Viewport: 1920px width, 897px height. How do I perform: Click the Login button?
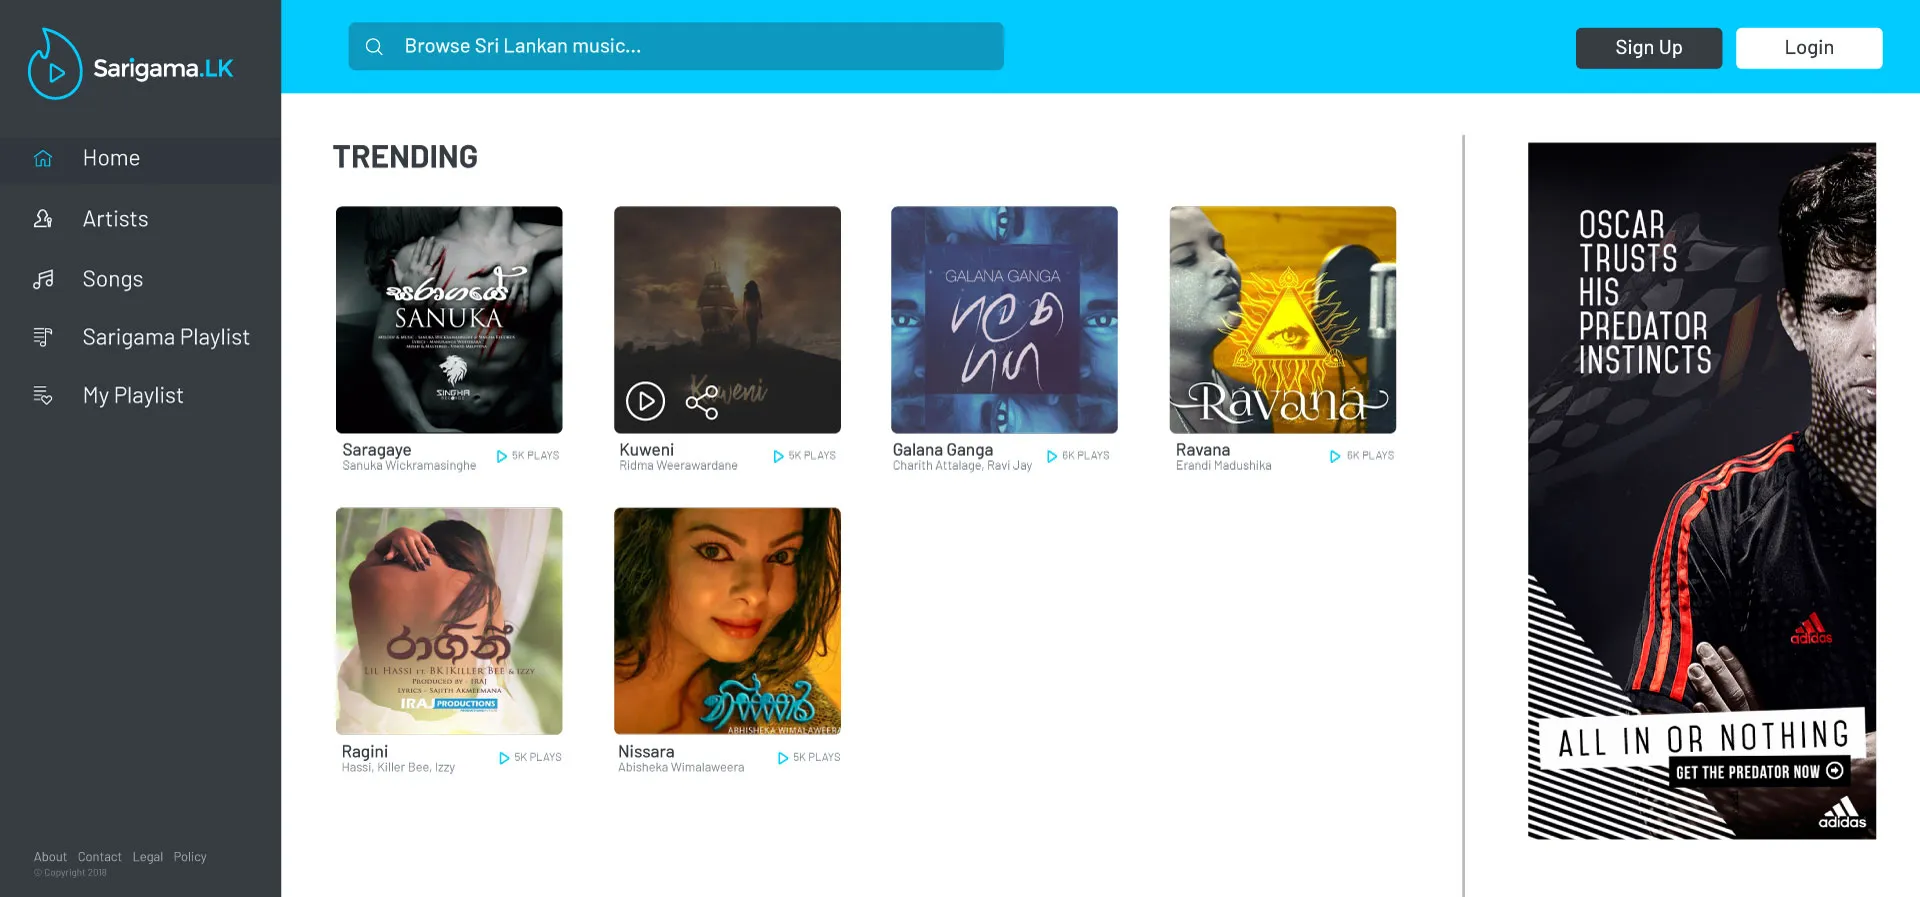[x=1809, y=48]
